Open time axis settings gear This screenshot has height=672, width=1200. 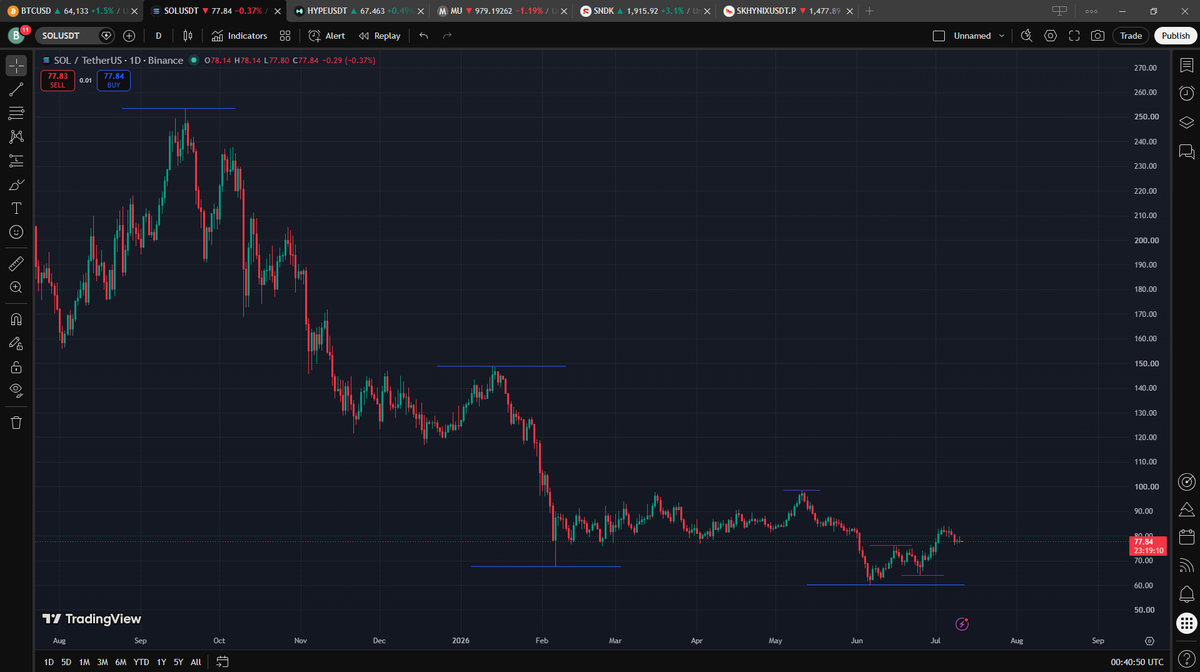(x=1151, y=640)
